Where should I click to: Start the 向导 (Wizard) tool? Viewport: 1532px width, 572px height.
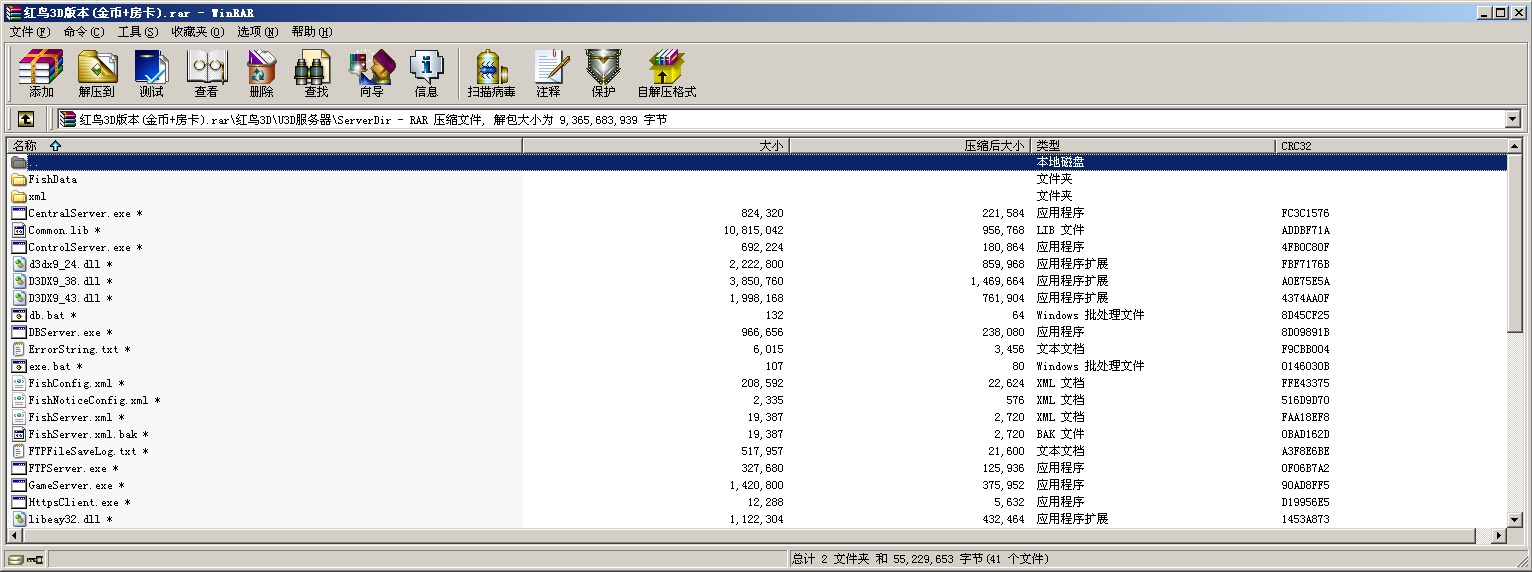[x=371, y=73]
